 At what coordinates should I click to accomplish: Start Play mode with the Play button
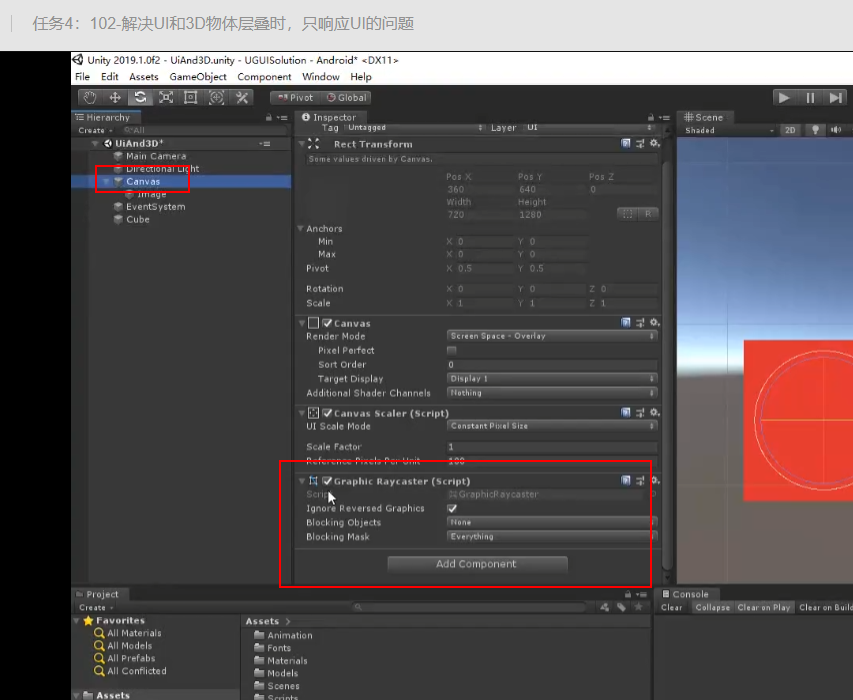pos(784,98)
